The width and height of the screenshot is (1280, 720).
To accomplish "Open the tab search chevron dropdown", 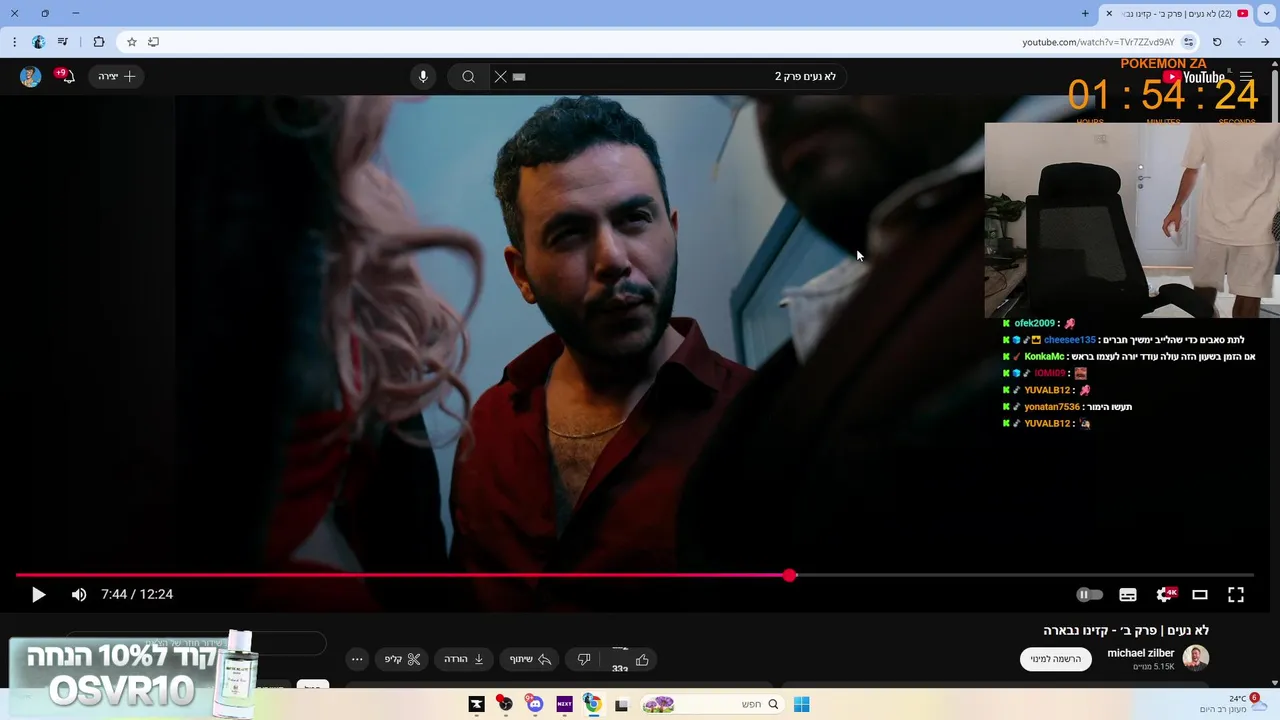I will [1267, 13].
